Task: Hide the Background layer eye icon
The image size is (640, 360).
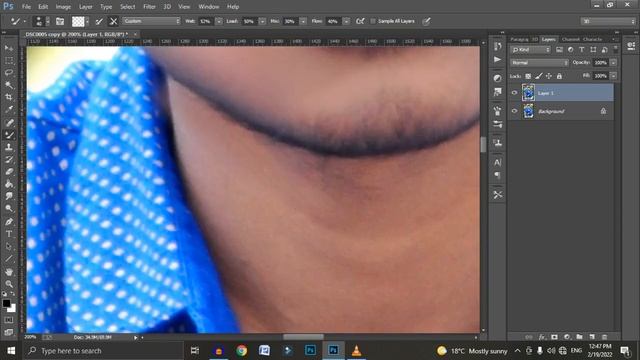Action: pos(514,111)
